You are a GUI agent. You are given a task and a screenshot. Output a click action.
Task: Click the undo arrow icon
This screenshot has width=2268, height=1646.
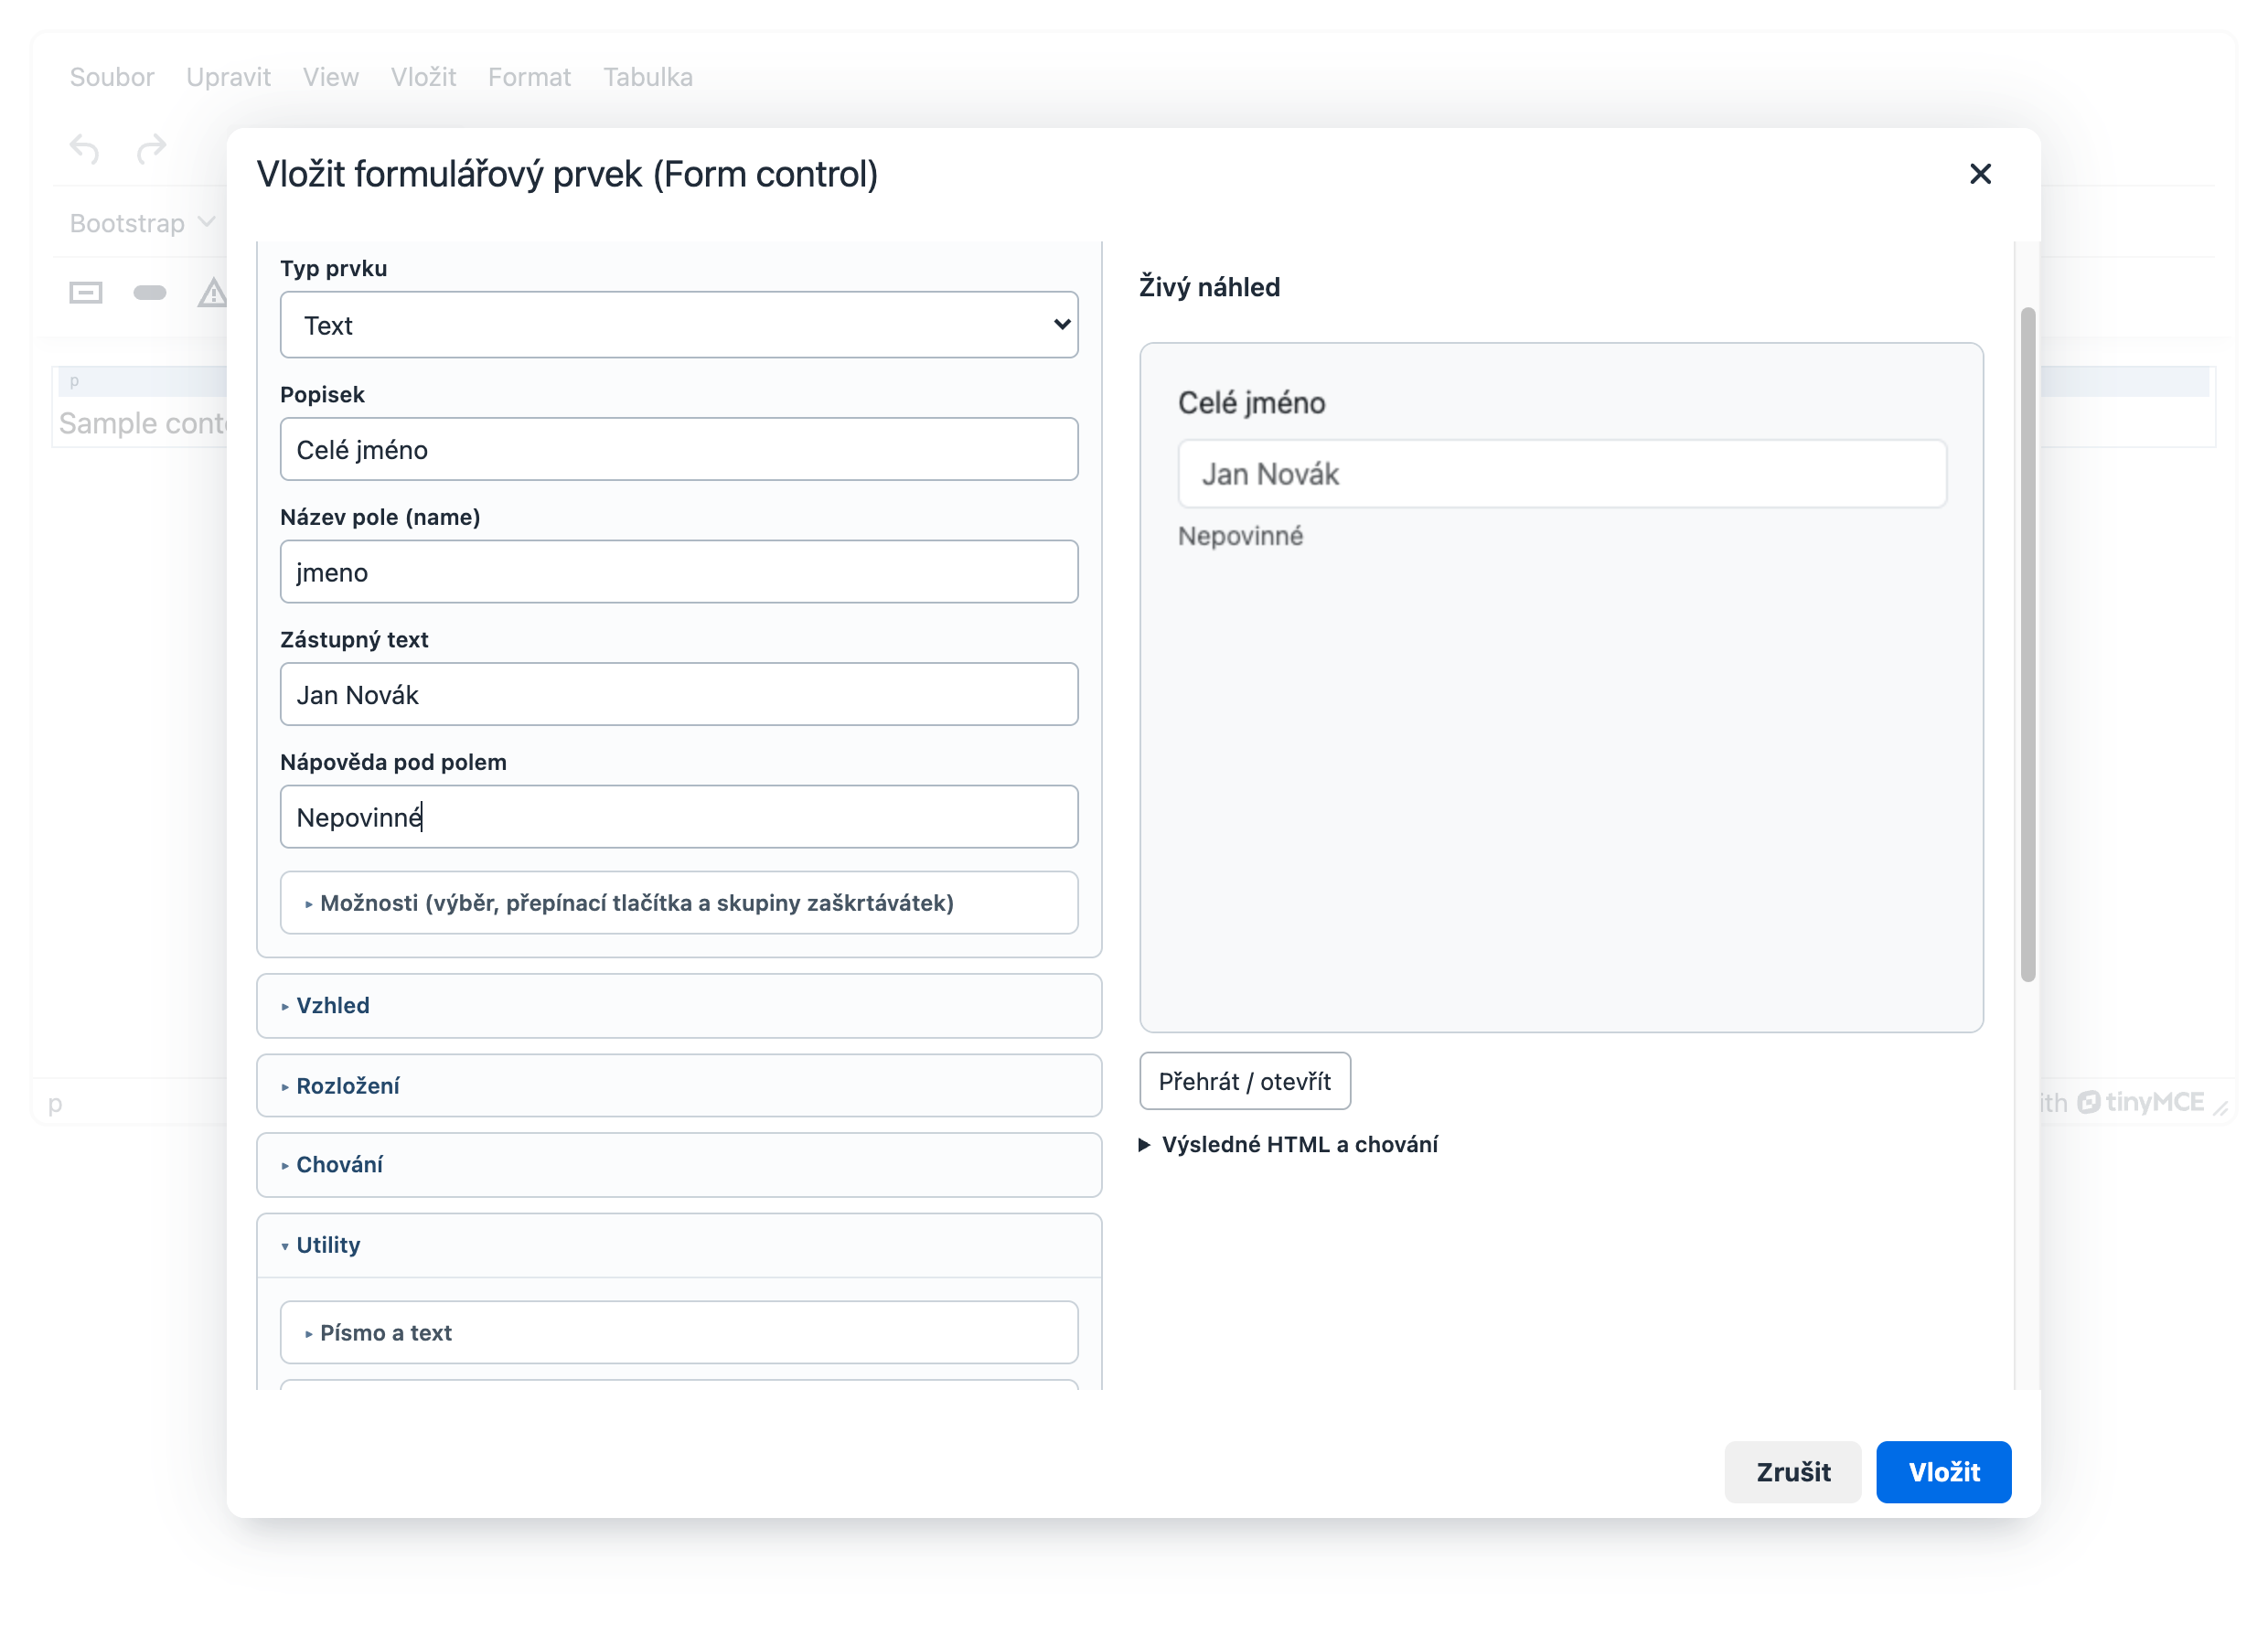coord(85,150)
